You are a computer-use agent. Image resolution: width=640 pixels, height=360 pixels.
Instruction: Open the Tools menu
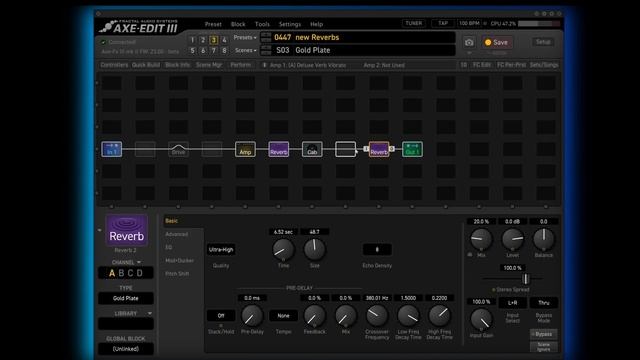click(262, 24)
